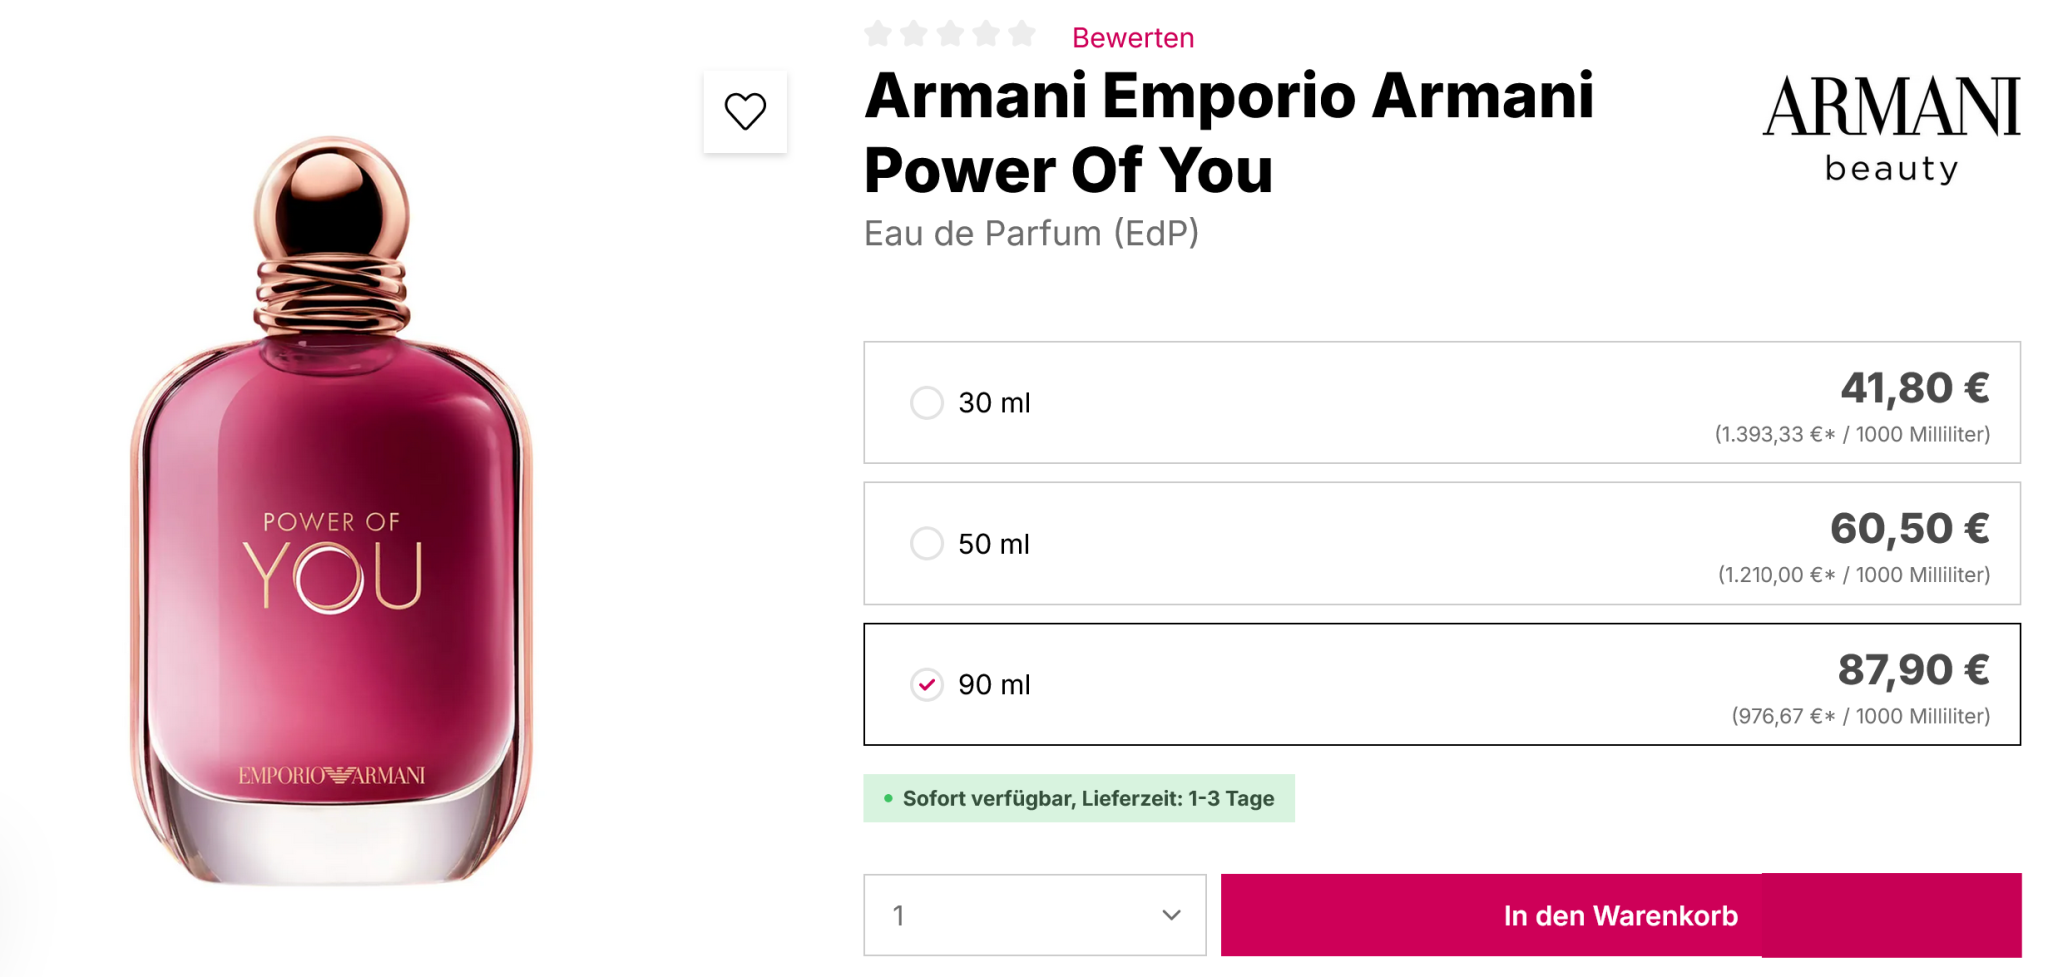The width and height of the screenshot is (2048, 977).
Task: Click the 87,90 € price label
Action: click(1913, 670)
